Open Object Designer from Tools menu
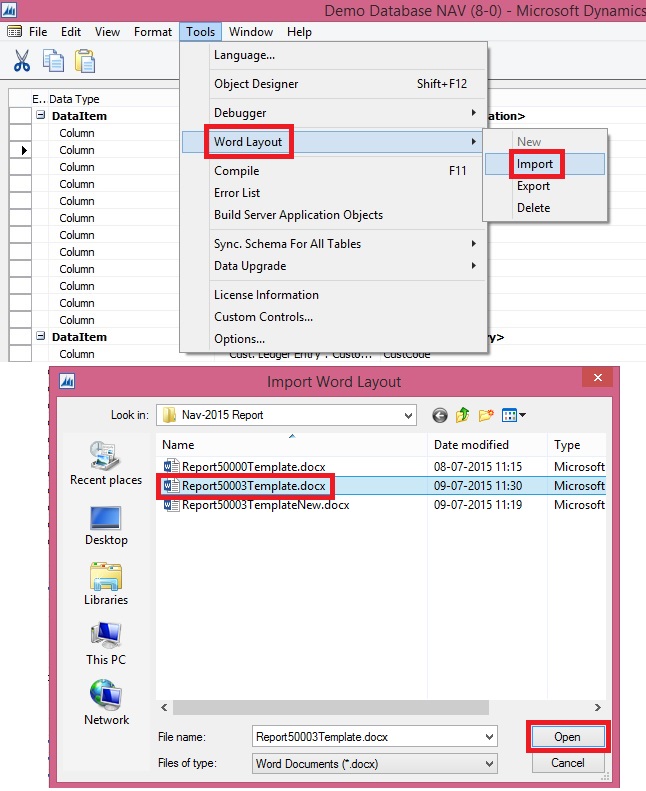This screenshot has height=791, width=646. [256, 84]
